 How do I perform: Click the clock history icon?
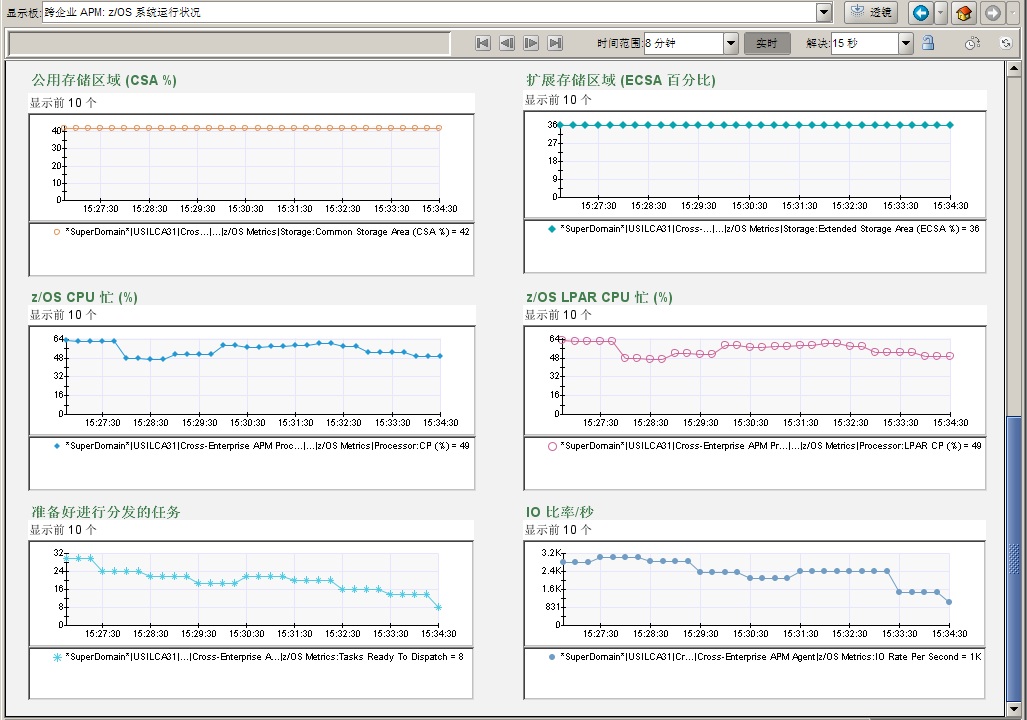[972, 43]
